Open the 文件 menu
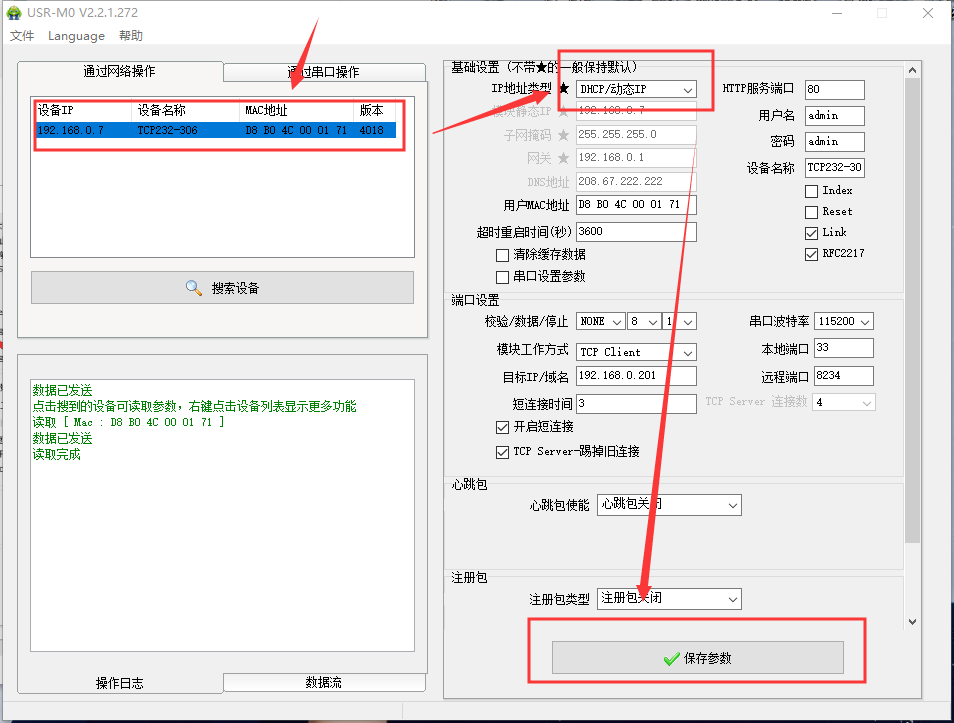954x723 pixels. click(22, 36)
